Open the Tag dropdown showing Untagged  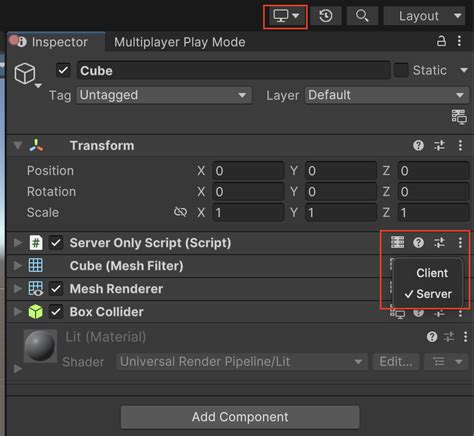pos(164,95)
